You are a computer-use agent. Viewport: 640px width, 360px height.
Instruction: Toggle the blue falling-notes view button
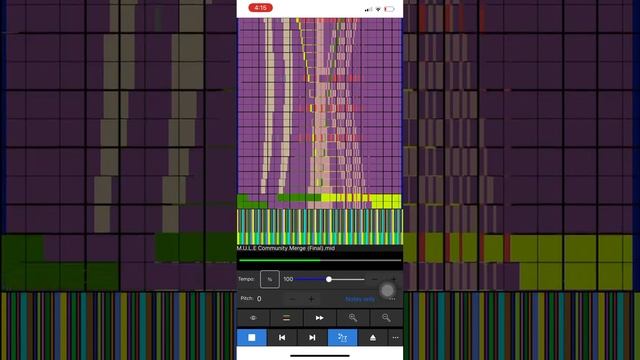[342, 338]
